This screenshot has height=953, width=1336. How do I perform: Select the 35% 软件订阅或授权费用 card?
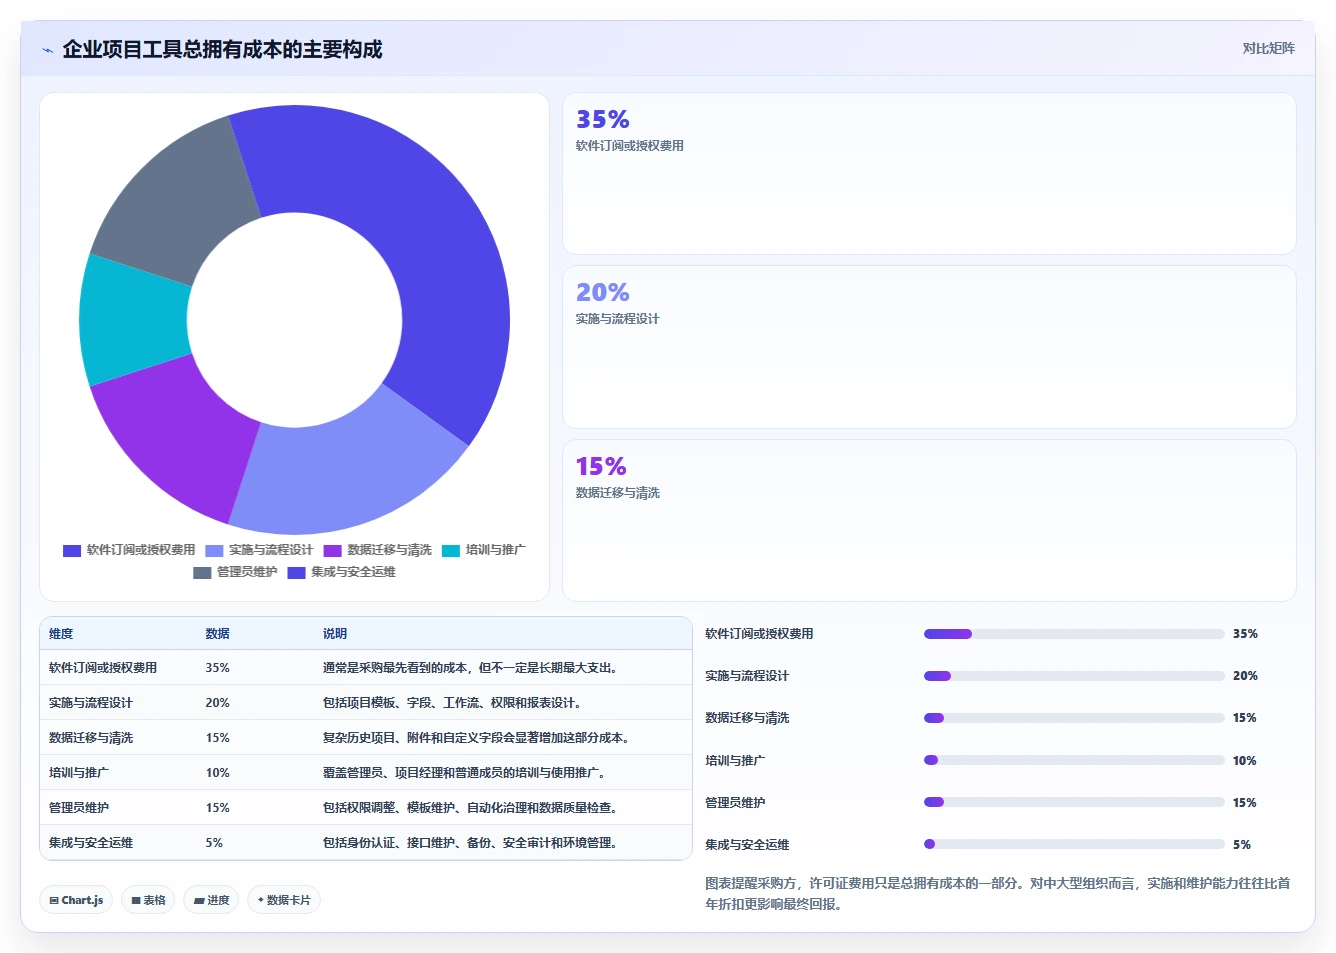pyautogui.click(x=929, y=174)
